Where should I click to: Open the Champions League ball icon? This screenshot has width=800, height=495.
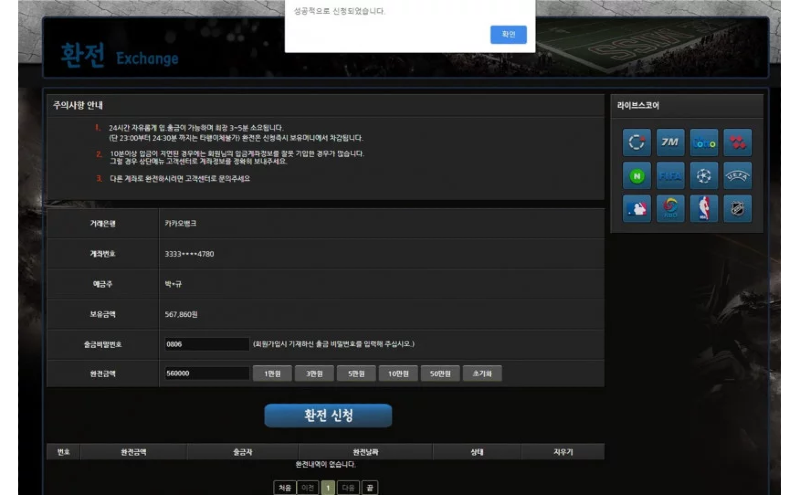[703, 176]
